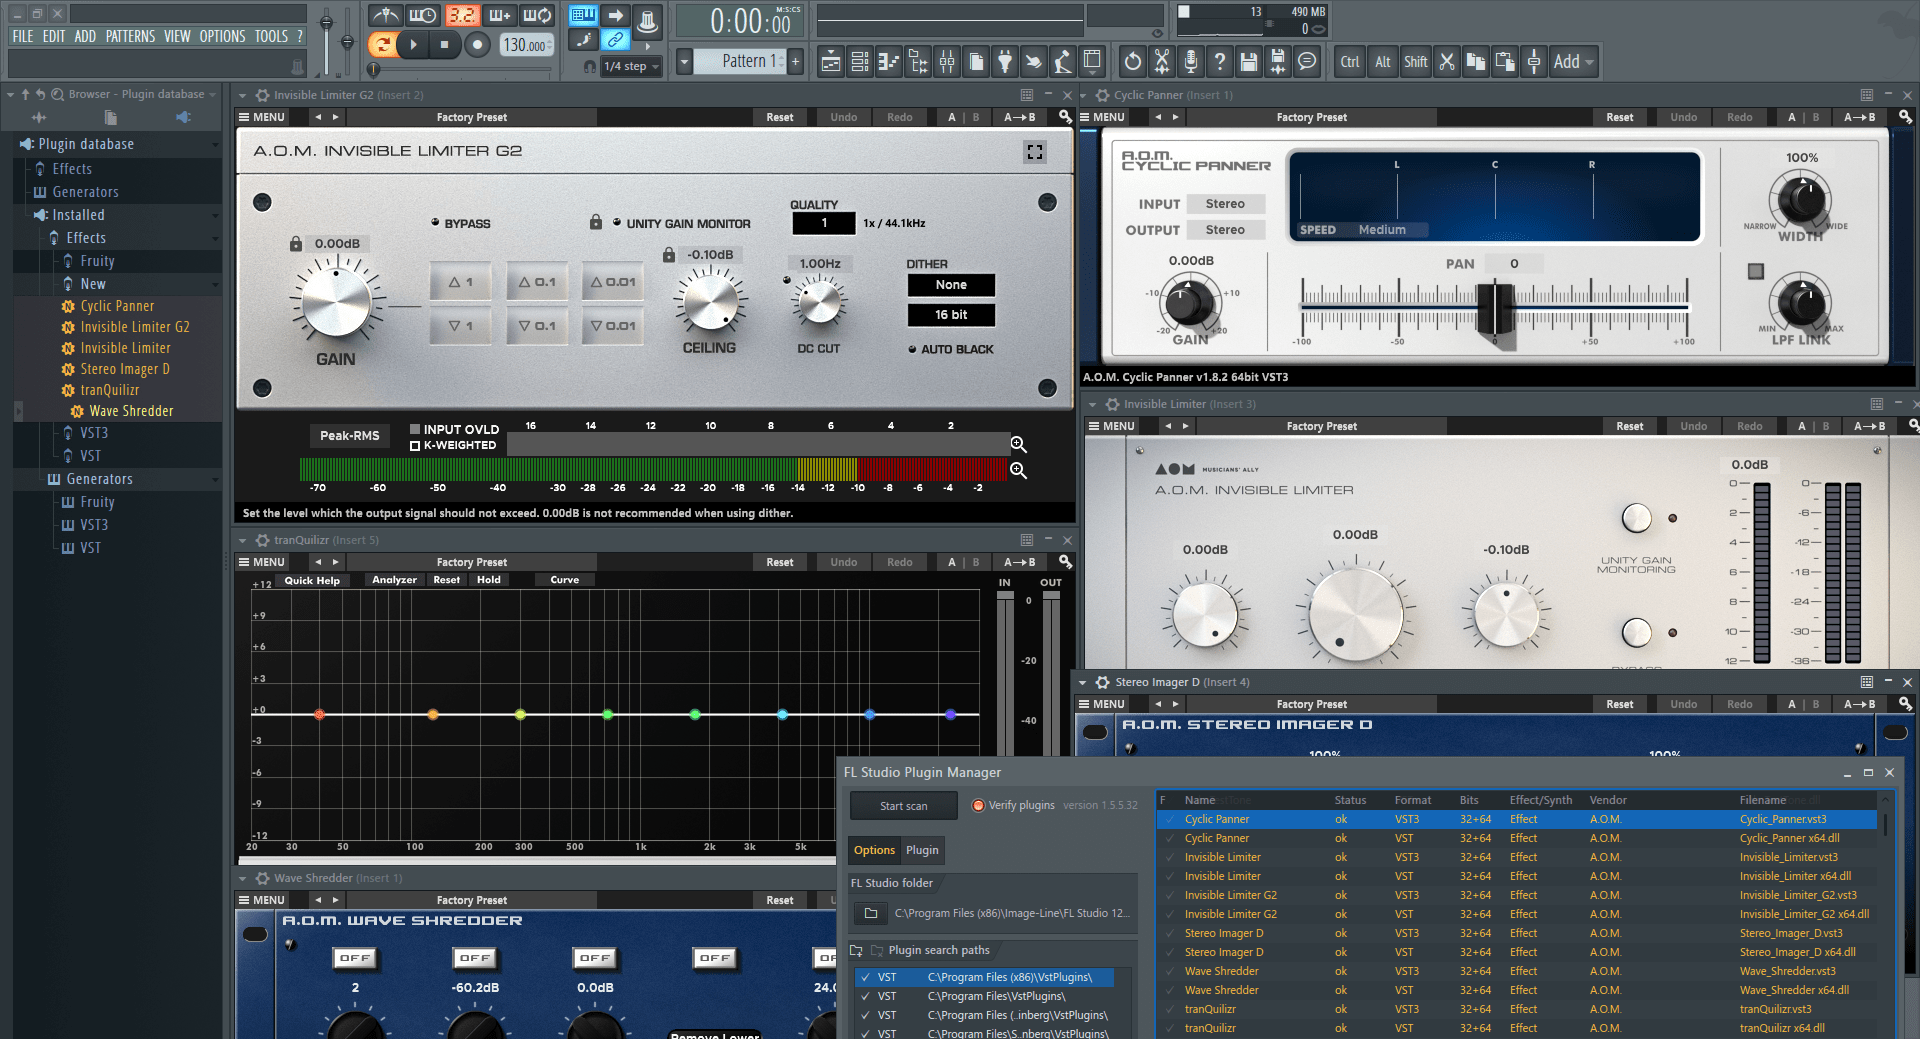Open the 16 bit dither depth selector
Viewport: 1920px width, 1039px height.
(951, 315)
